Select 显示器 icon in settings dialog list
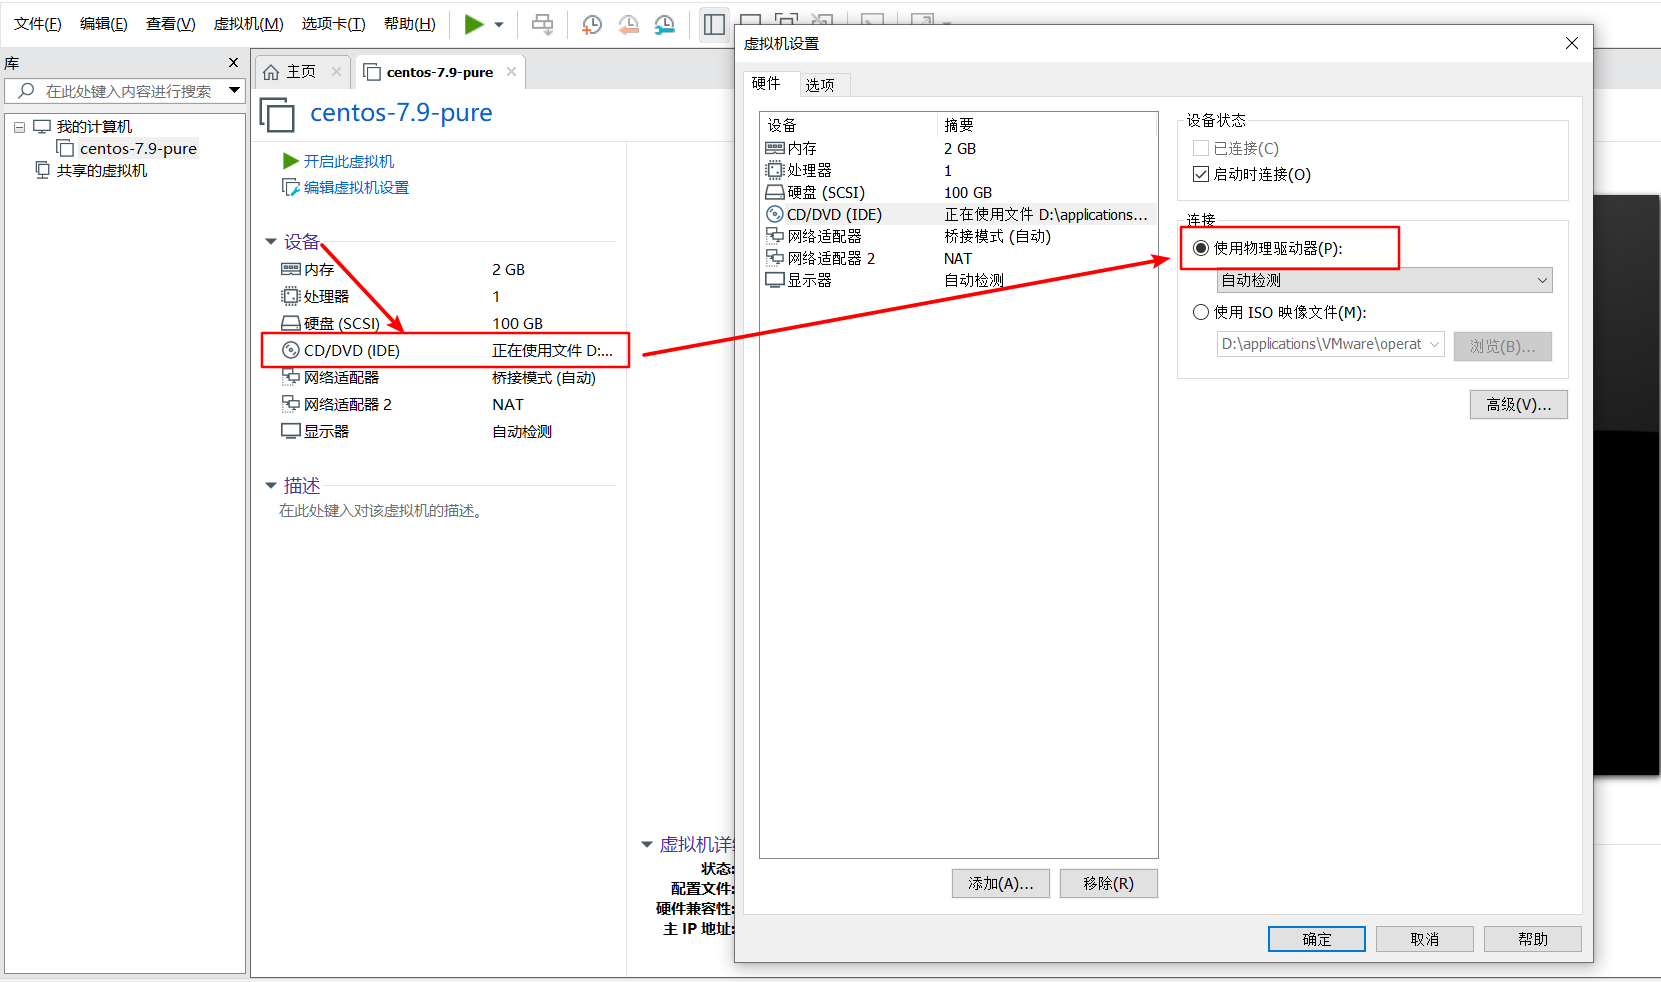The width and height of the screenshot is (1661, 982). (775, 280)
